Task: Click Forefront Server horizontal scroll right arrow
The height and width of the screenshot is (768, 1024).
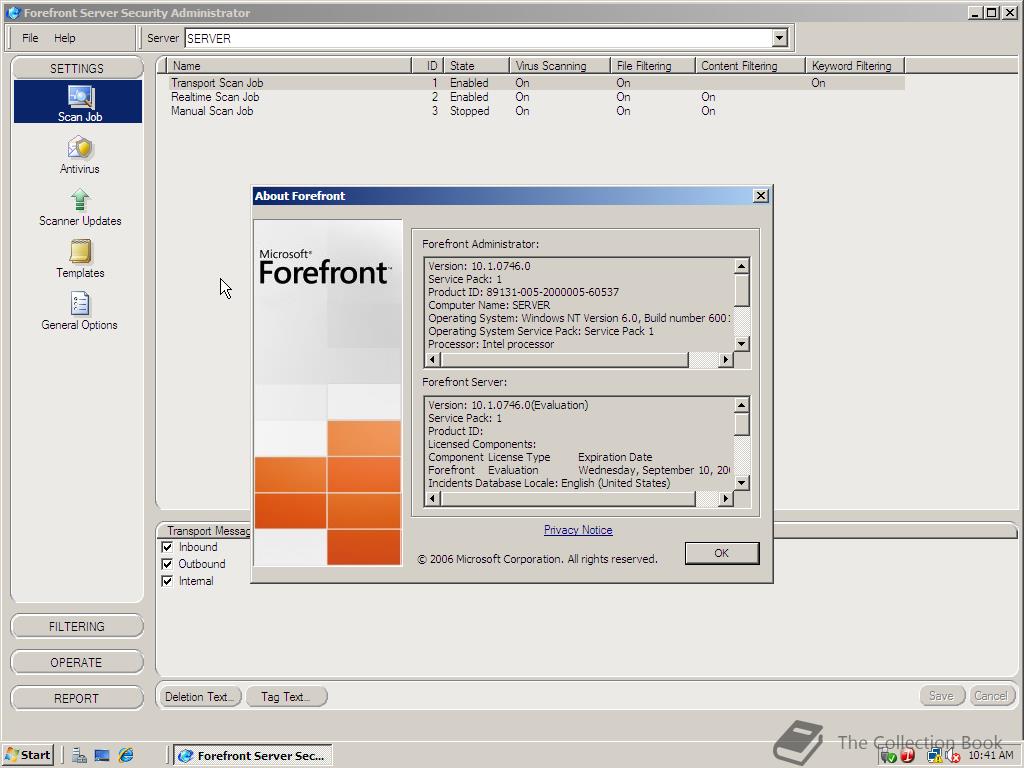Action: [x=725, y=498]
